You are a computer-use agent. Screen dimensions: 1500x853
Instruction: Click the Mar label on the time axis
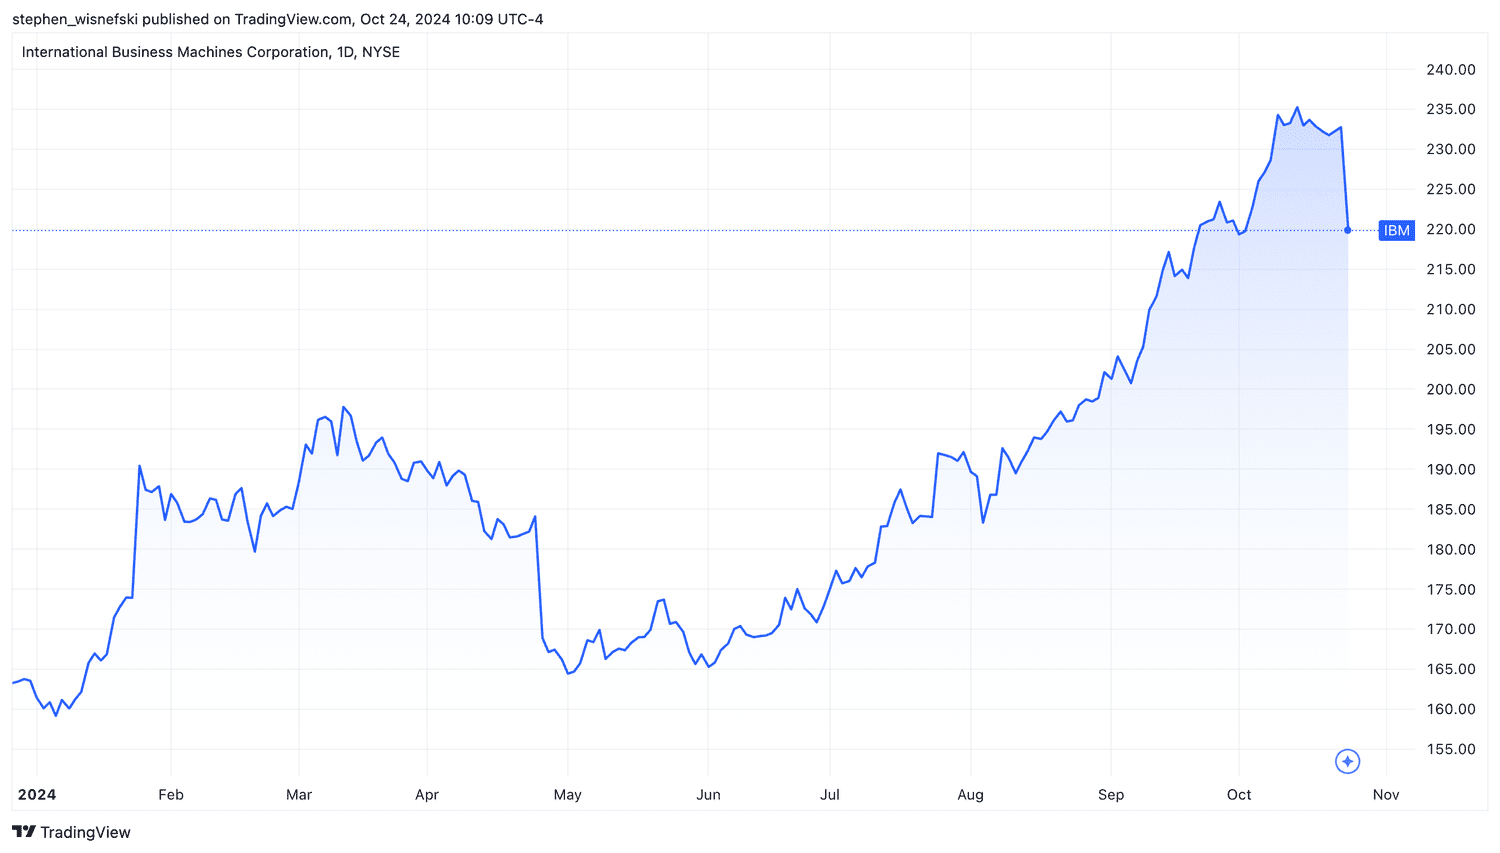[299, 795]
